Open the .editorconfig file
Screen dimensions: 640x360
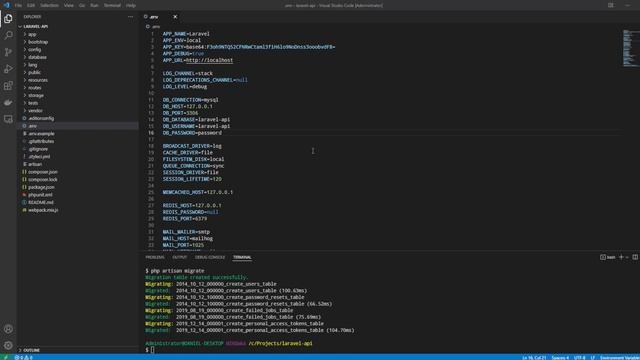78,118
